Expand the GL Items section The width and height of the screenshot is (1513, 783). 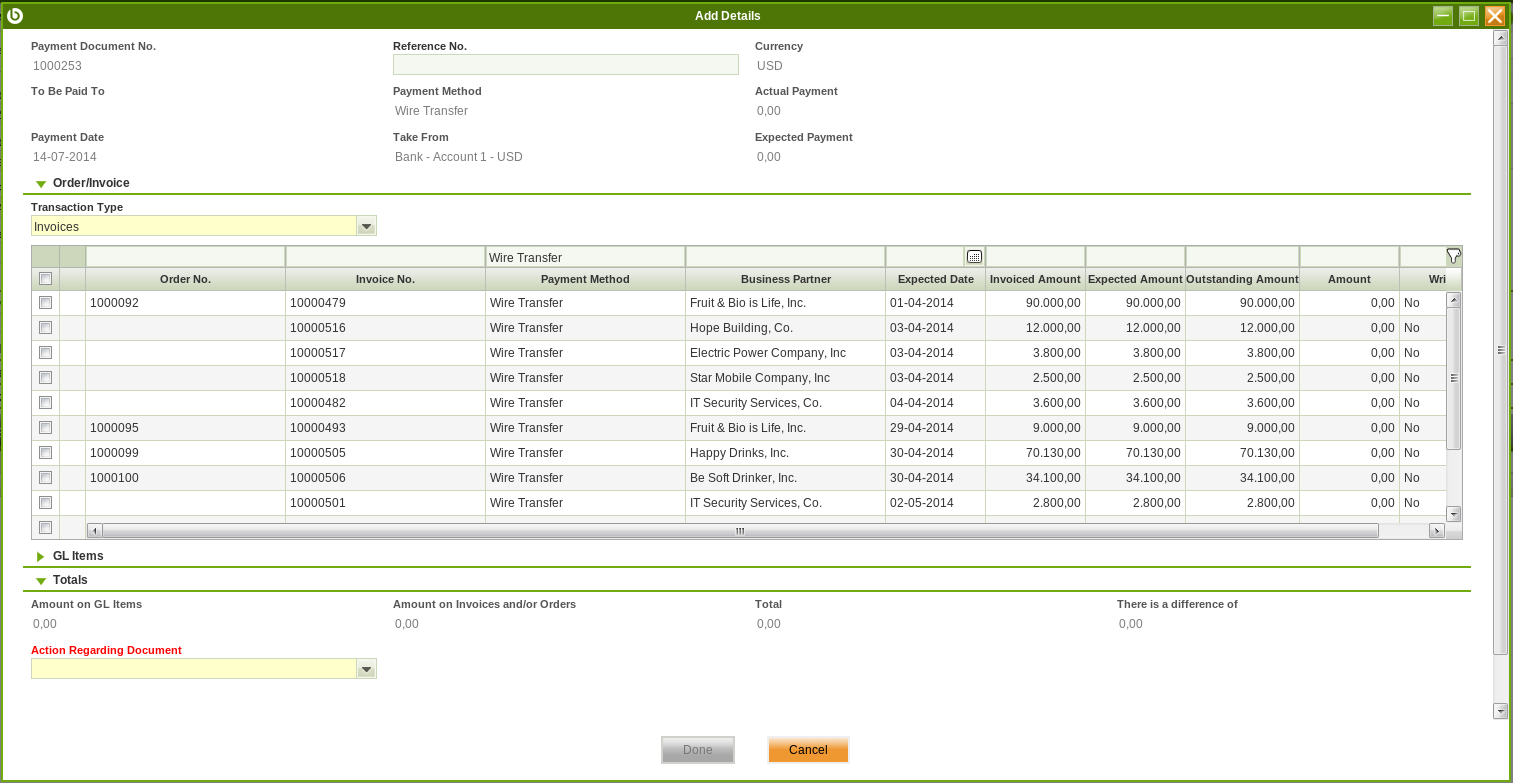point(41,556)
